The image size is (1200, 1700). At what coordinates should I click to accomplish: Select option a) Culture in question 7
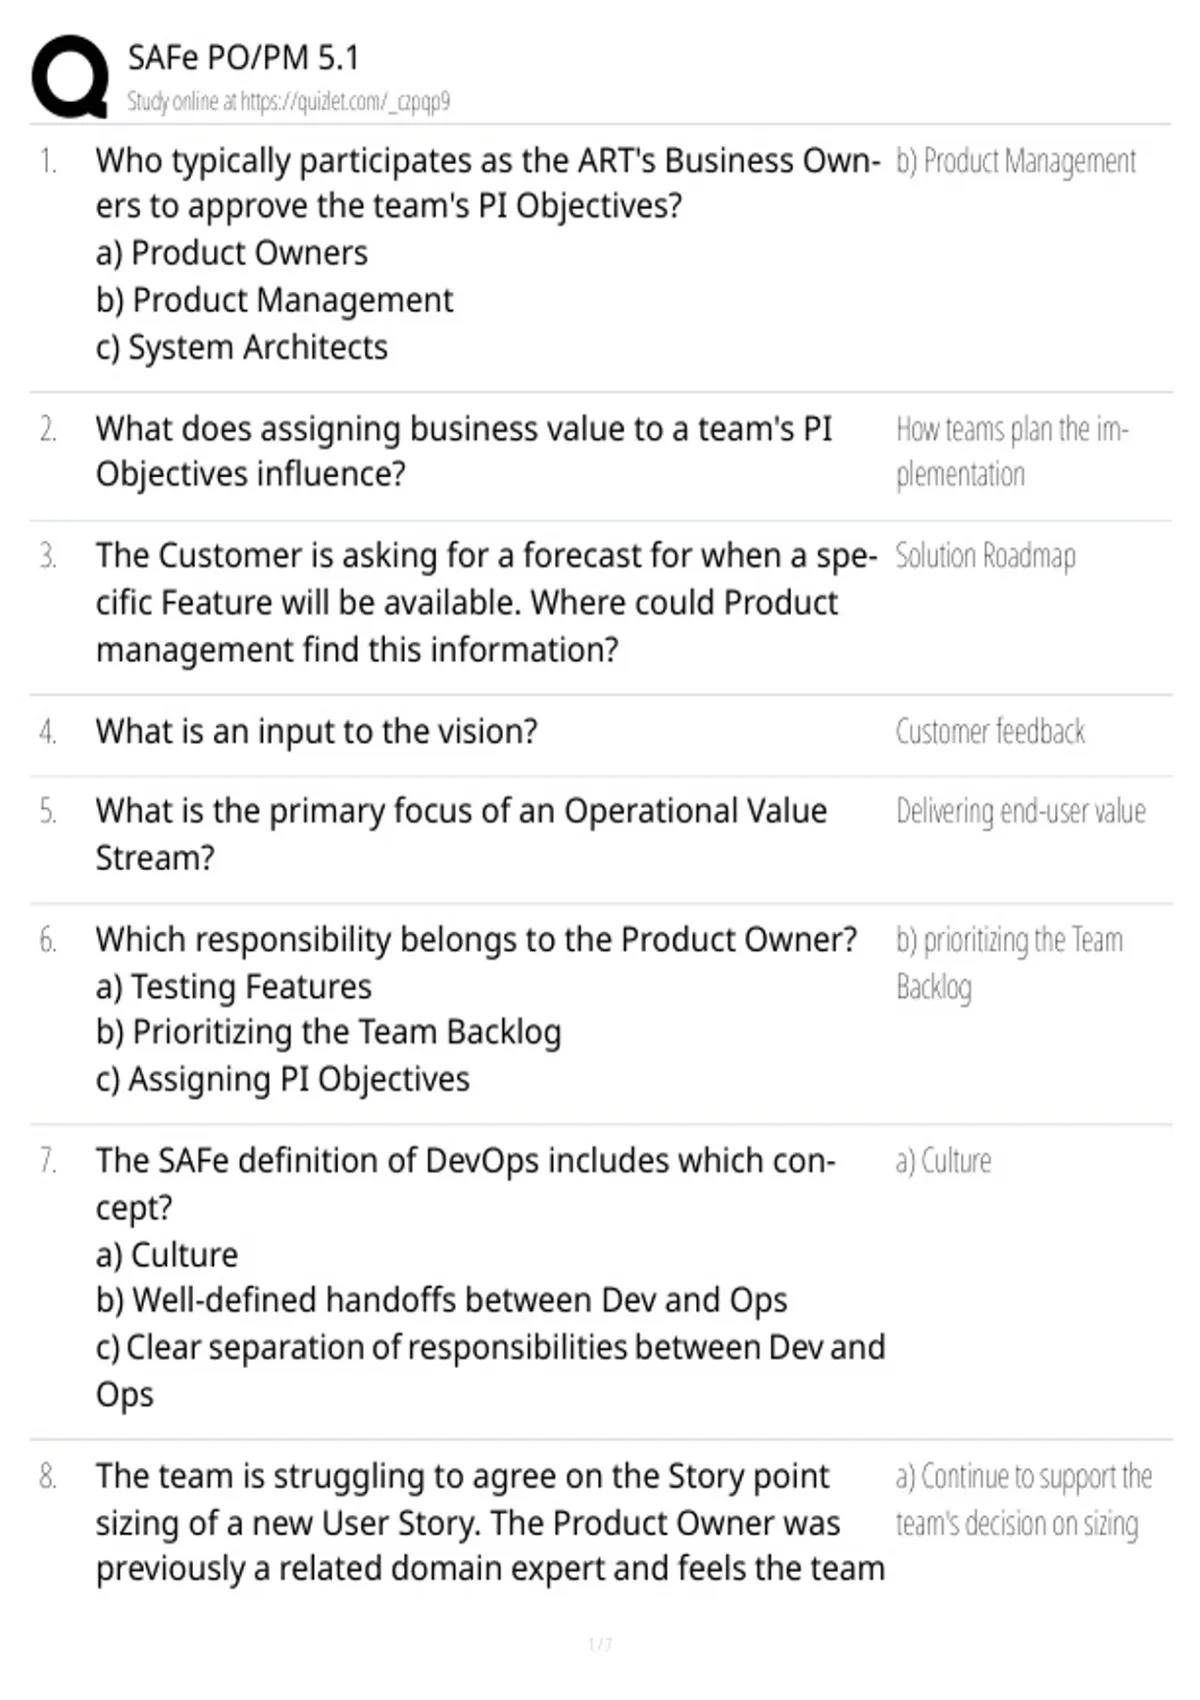click(167, 1255)
